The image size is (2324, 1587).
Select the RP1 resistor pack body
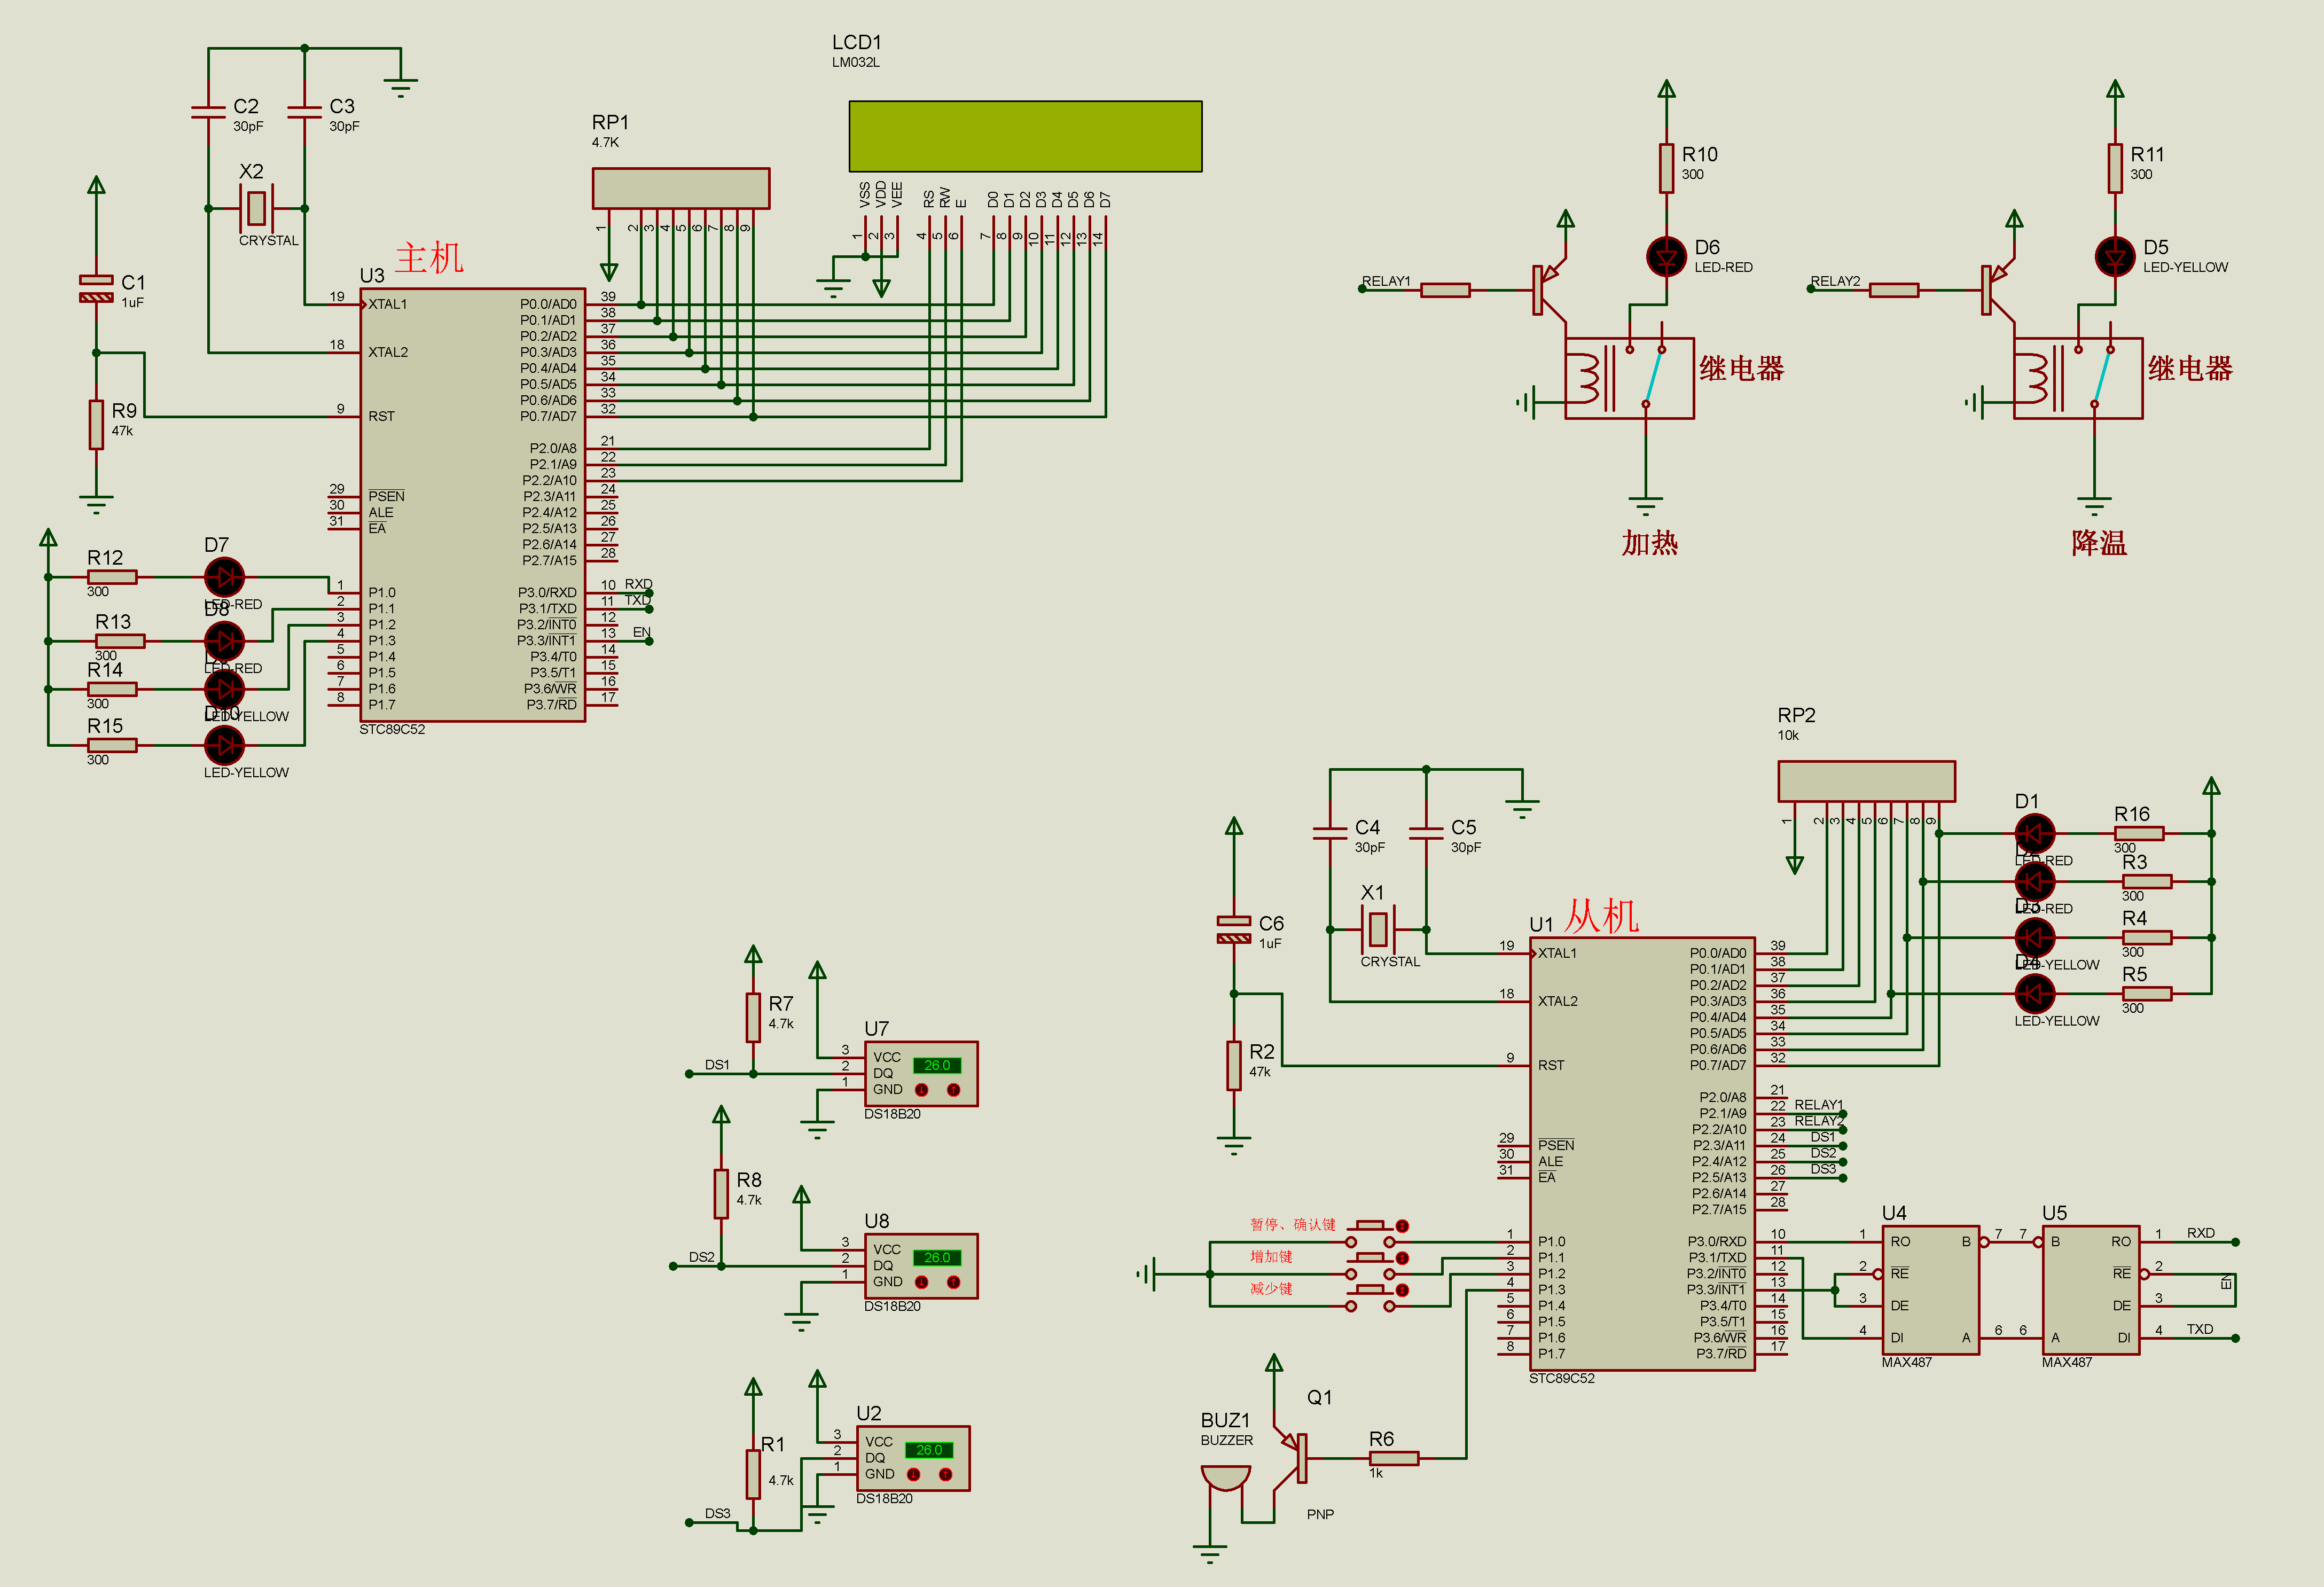681,188
